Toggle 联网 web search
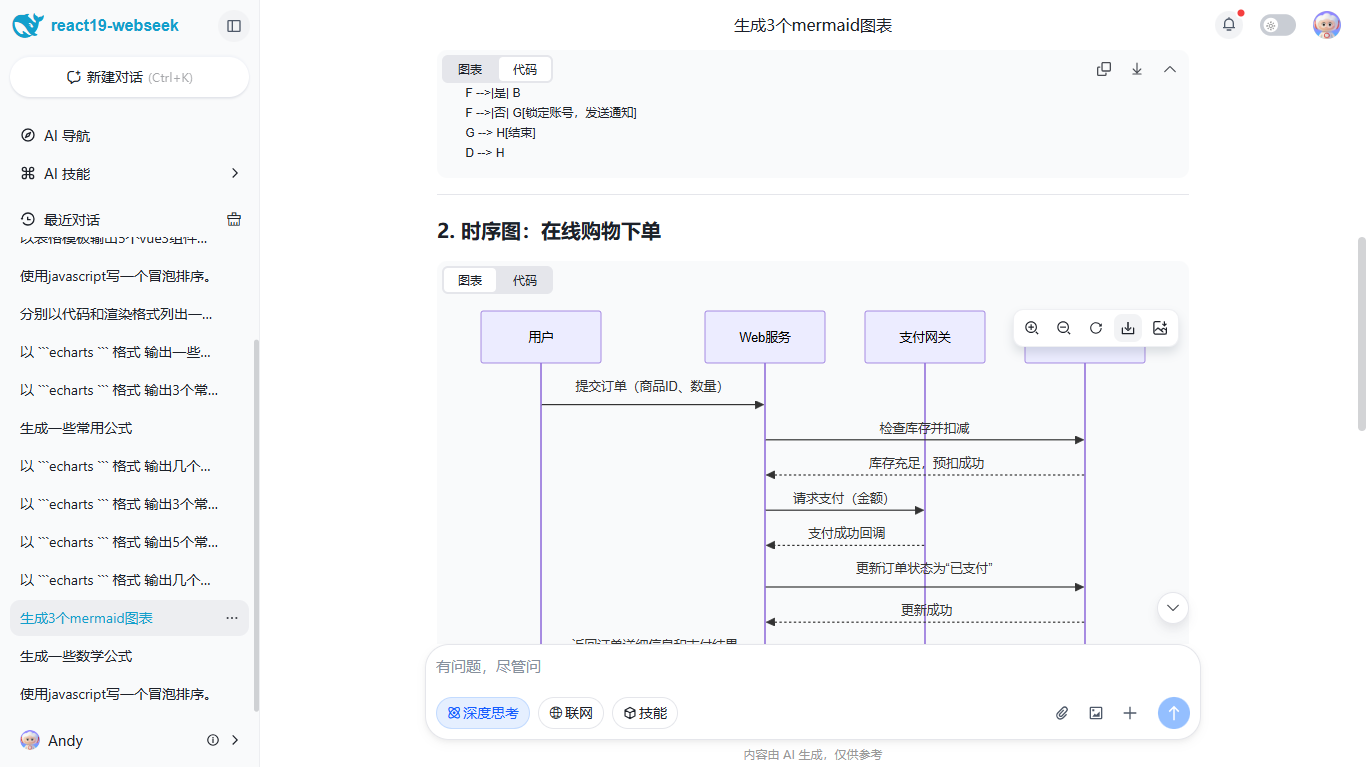The image size is (1366, 767). click(571, 713)
